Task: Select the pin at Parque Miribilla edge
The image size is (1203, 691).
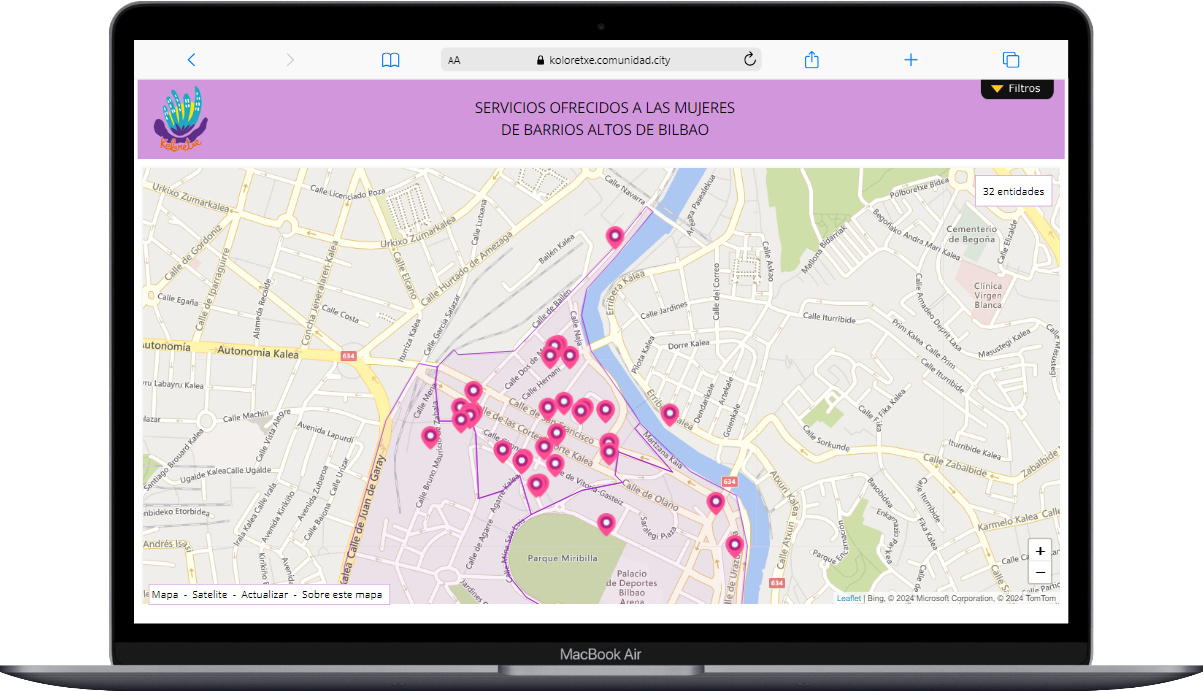Action: pos(606,522)
